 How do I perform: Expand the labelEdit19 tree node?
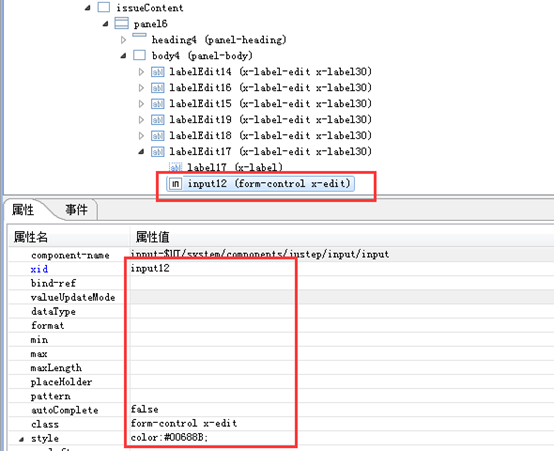coord(141,120)
